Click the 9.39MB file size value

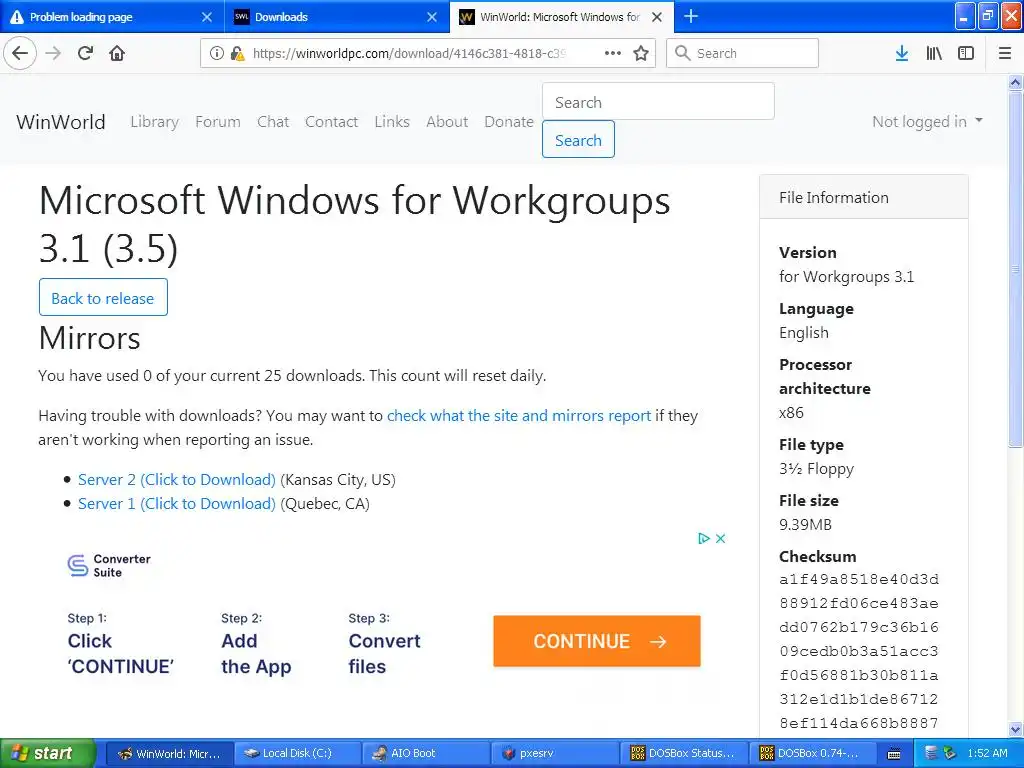805,524
